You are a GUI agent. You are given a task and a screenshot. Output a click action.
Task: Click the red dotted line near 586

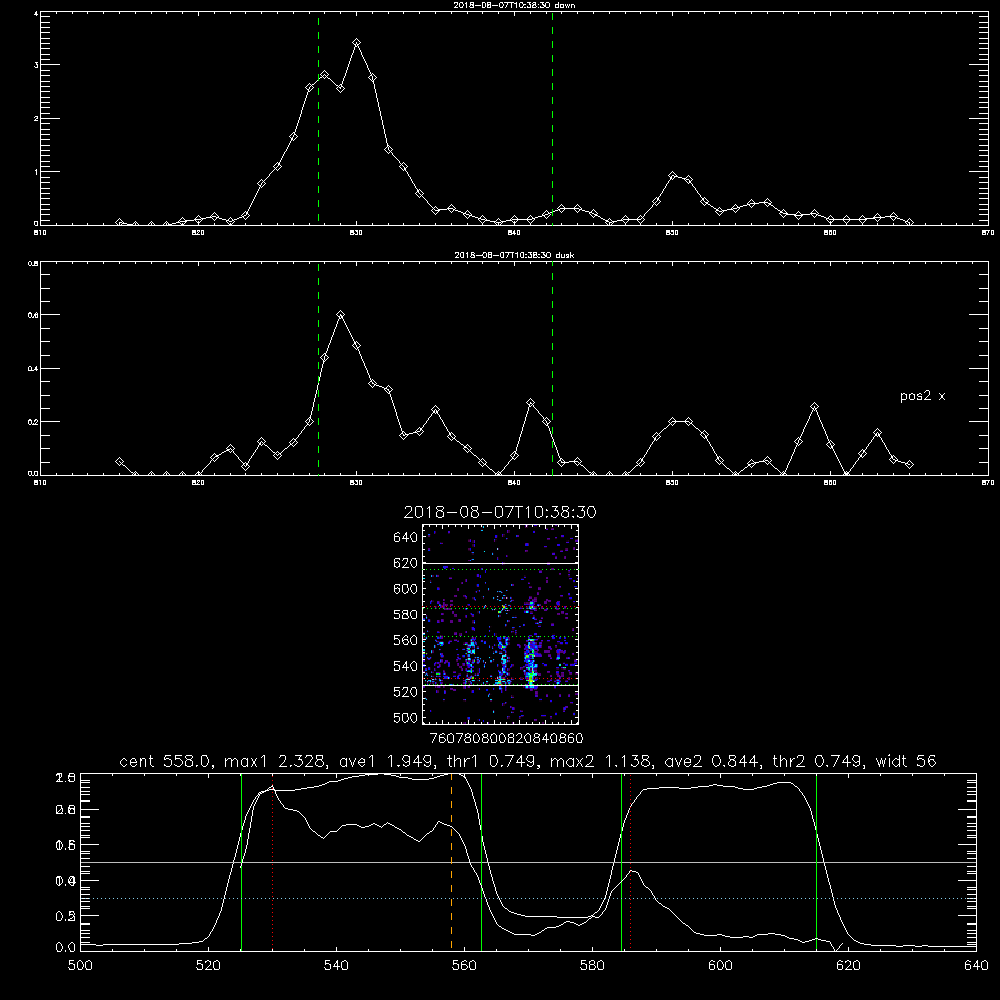(631, 862)
